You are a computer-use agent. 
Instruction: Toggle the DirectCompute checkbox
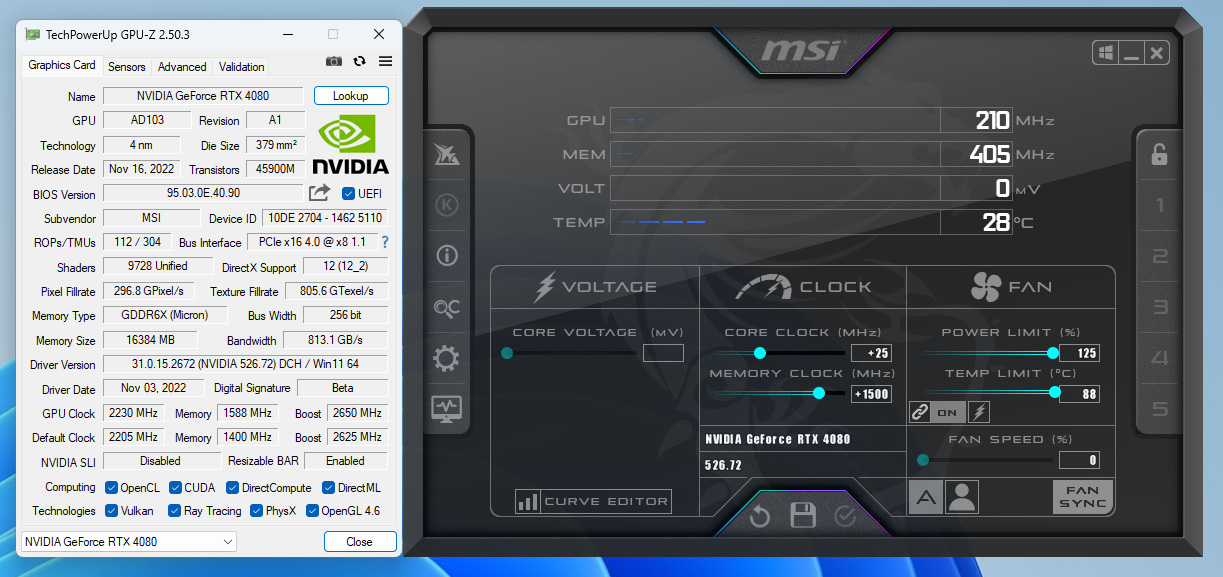pyautogui.click(x=232, y=487)
